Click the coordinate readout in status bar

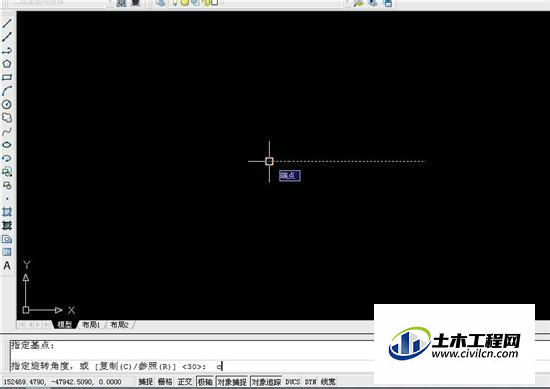click(62, 381)
